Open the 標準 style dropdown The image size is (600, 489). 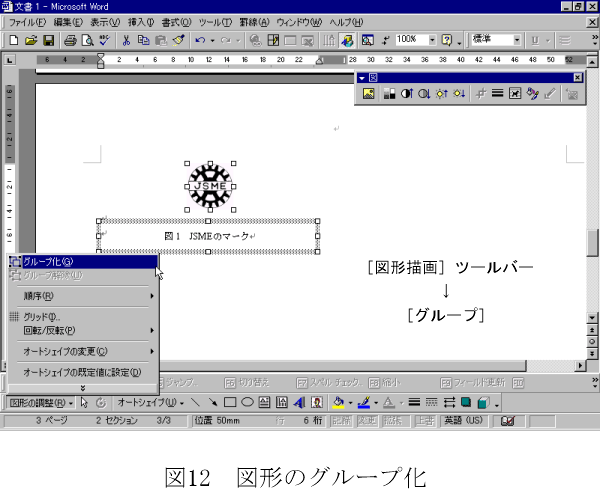(517, 40)
